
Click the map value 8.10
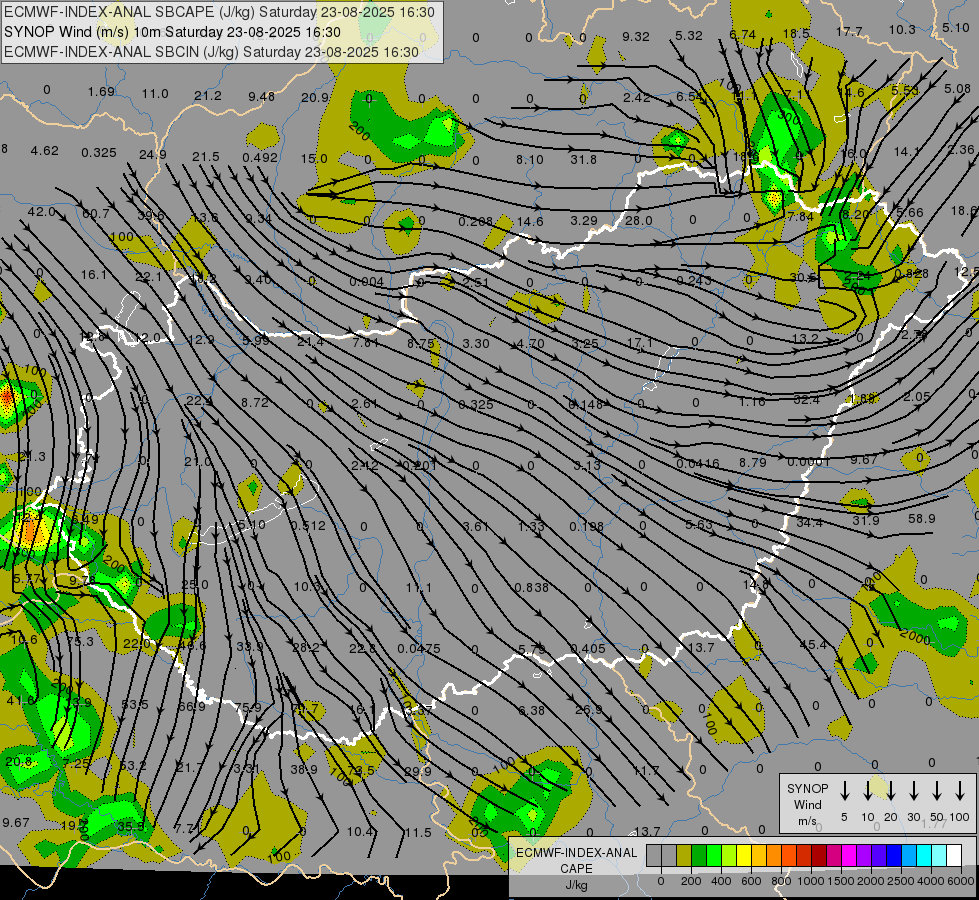(529, 160)
